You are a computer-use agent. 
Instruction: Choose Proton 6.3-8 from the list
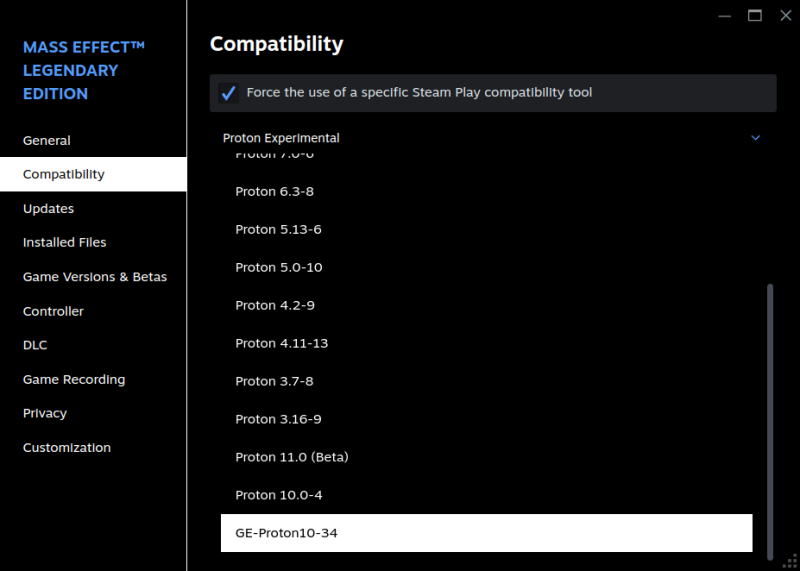486,191
